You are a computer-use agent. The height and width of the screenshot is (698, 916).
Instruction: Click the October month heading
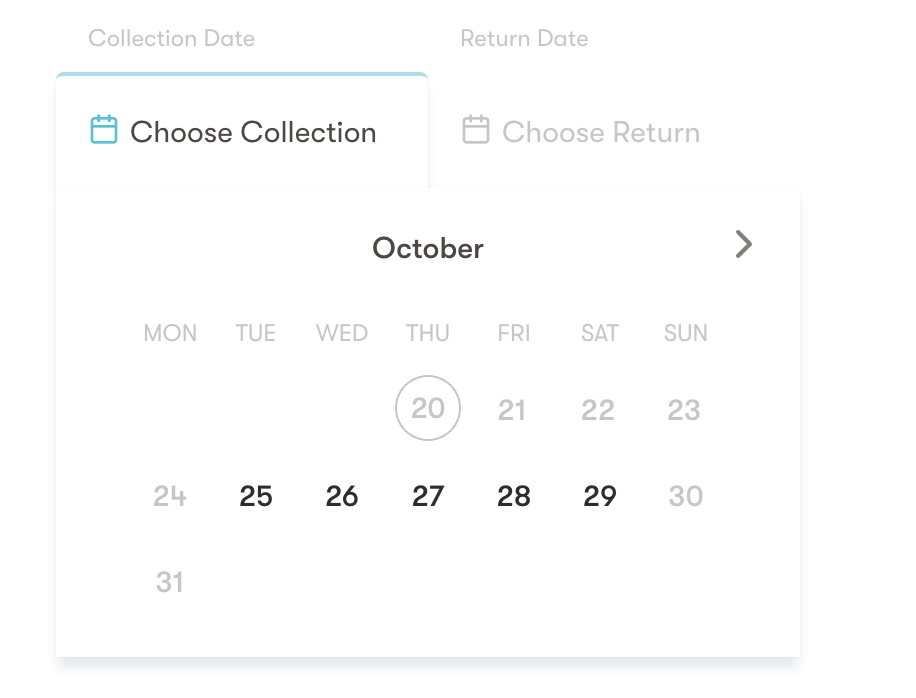tap(428, 248)
